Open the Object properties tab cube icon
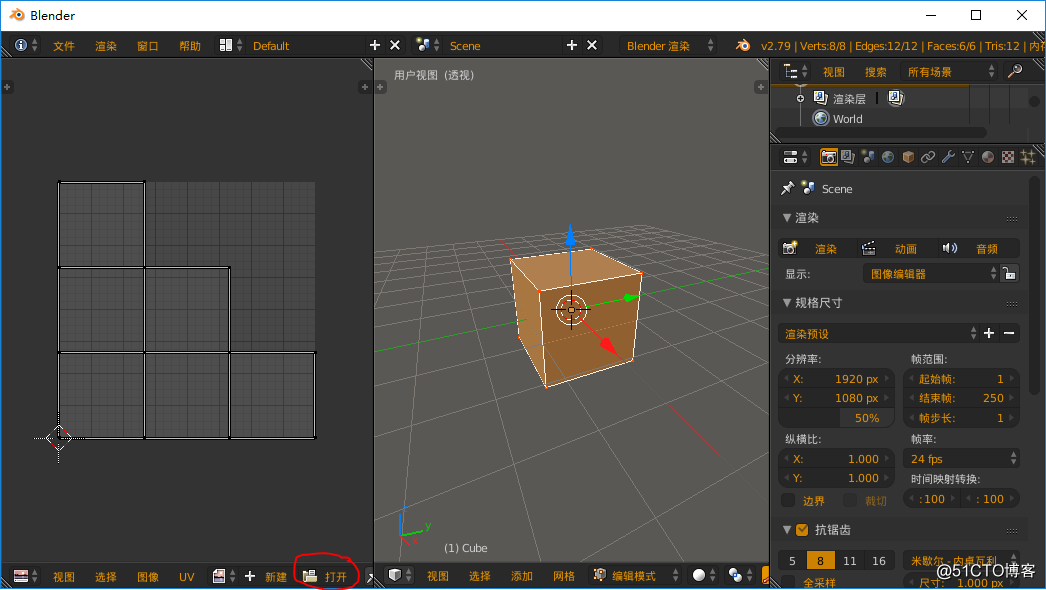The height and width of the screenshot is (590, 1046). [x=908, y=157]
